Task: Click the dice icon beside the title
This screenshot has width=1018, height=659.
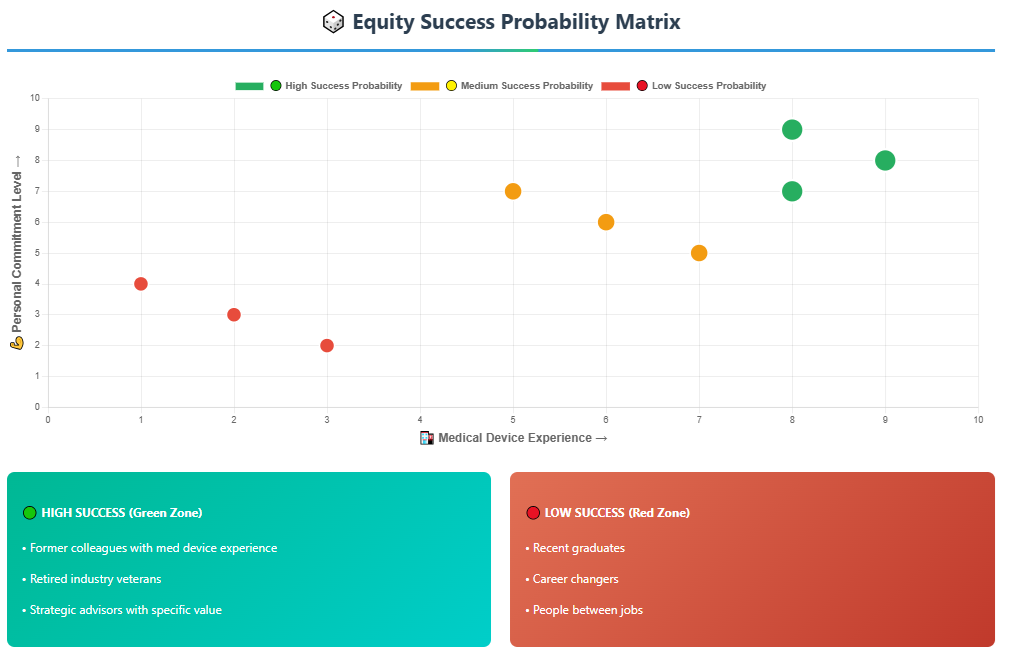Action: click(x=333, y=22)
